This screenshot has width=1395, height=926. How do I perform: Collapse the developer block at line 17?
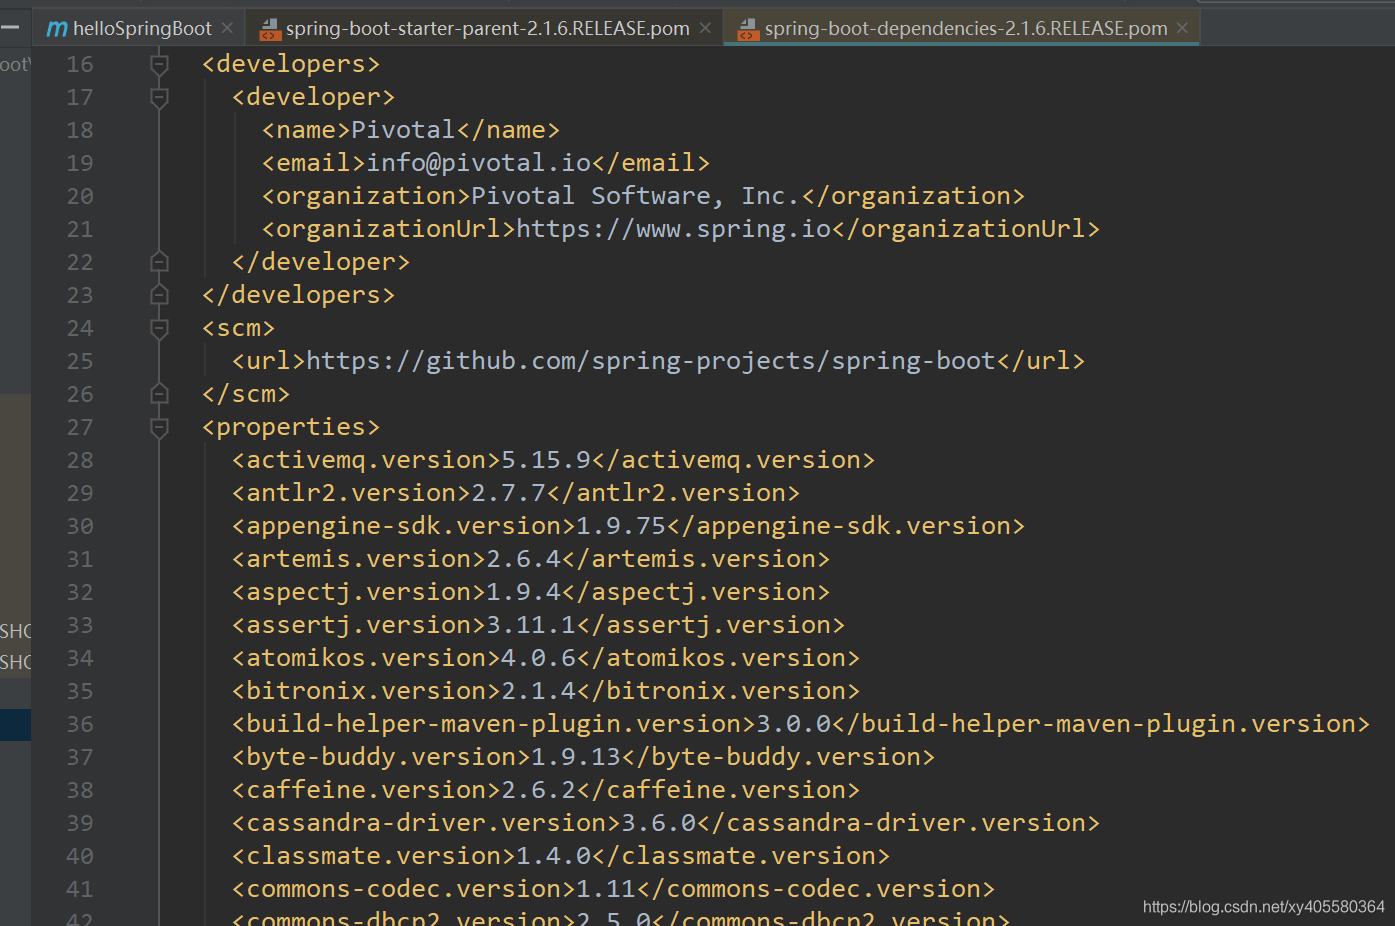(159, 97)
